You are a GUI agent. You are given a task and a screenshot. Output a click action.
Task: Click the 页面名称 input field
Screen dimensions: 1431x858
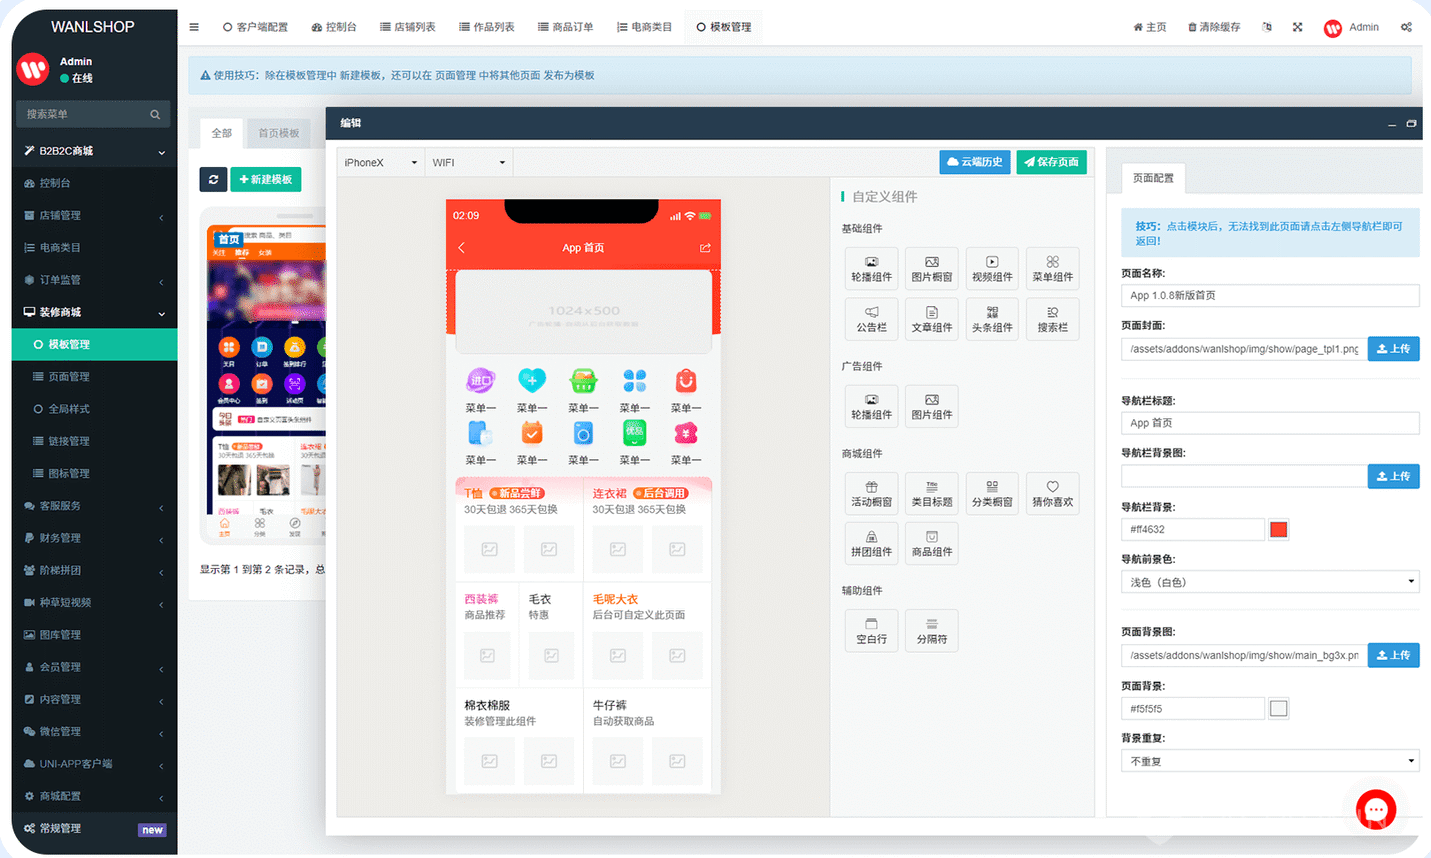1269,296
